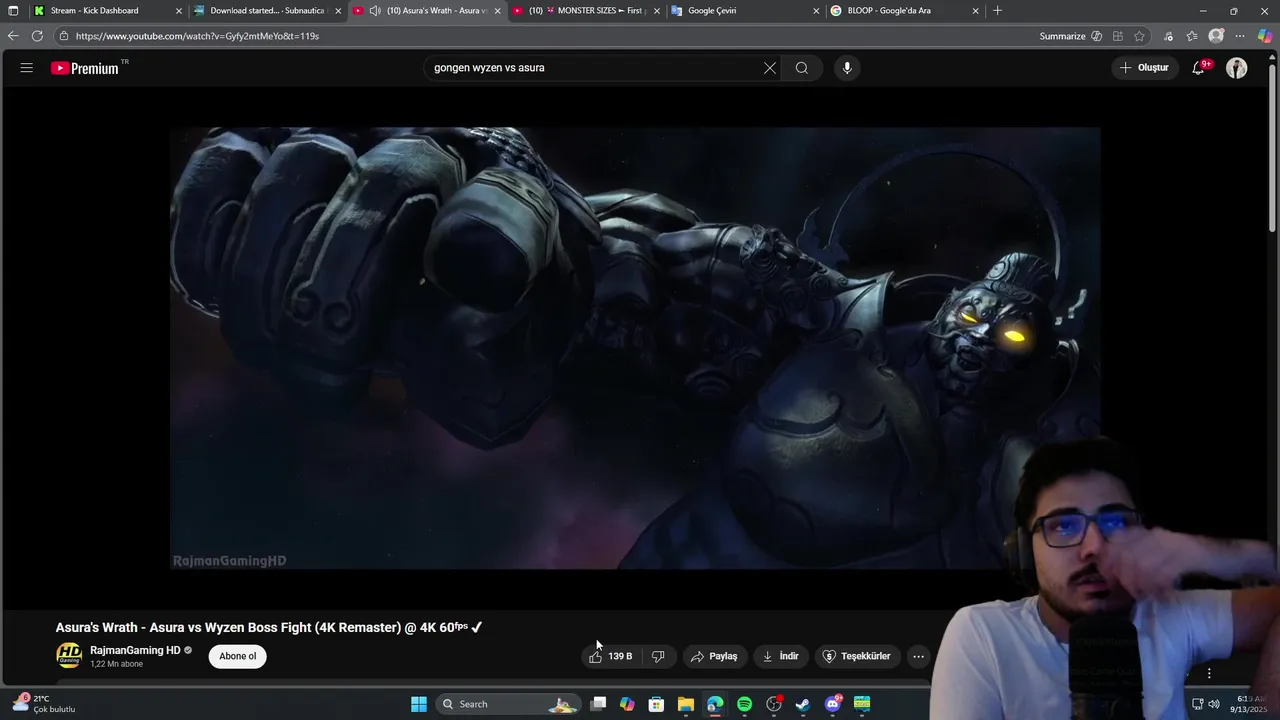Open Spotify from the taskbar
The image size is (1280, 720).
tap(744, 704)
